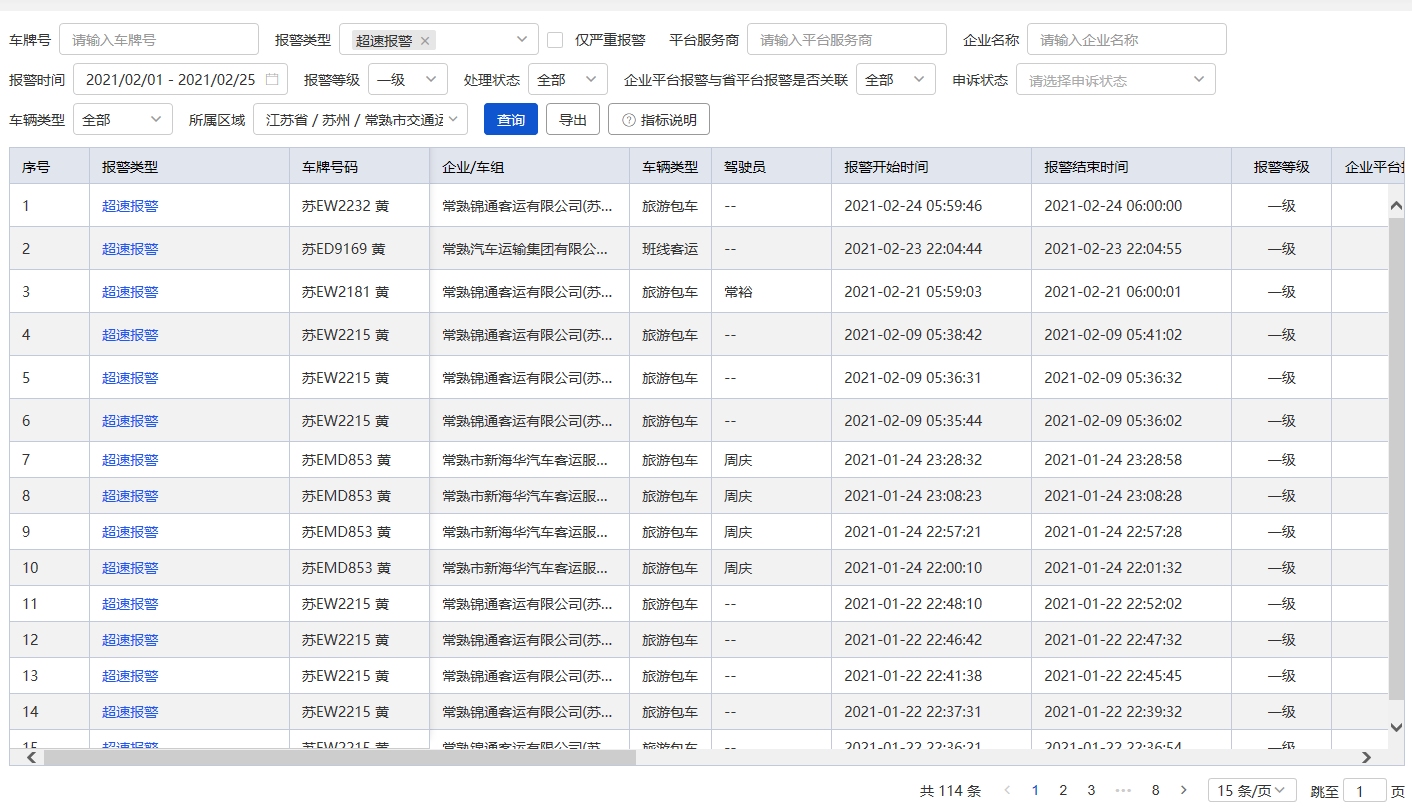Focus the 车牌号 input field

[x=159, y=40]
